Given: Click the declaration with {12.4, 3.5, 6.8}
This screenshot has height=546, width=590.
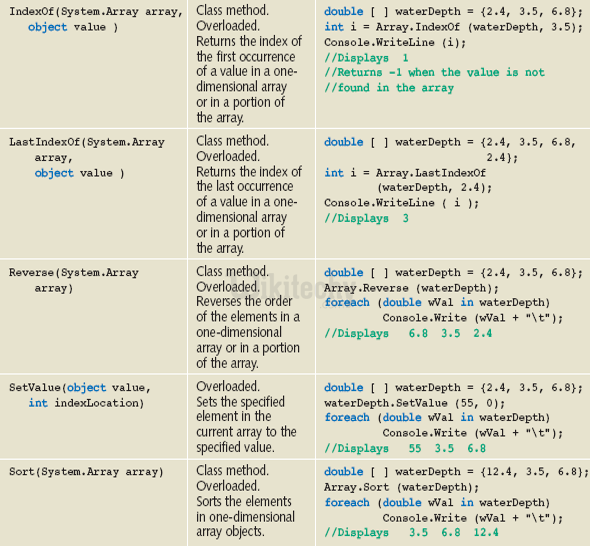Looking at the screenshot, I should [456, 472].
